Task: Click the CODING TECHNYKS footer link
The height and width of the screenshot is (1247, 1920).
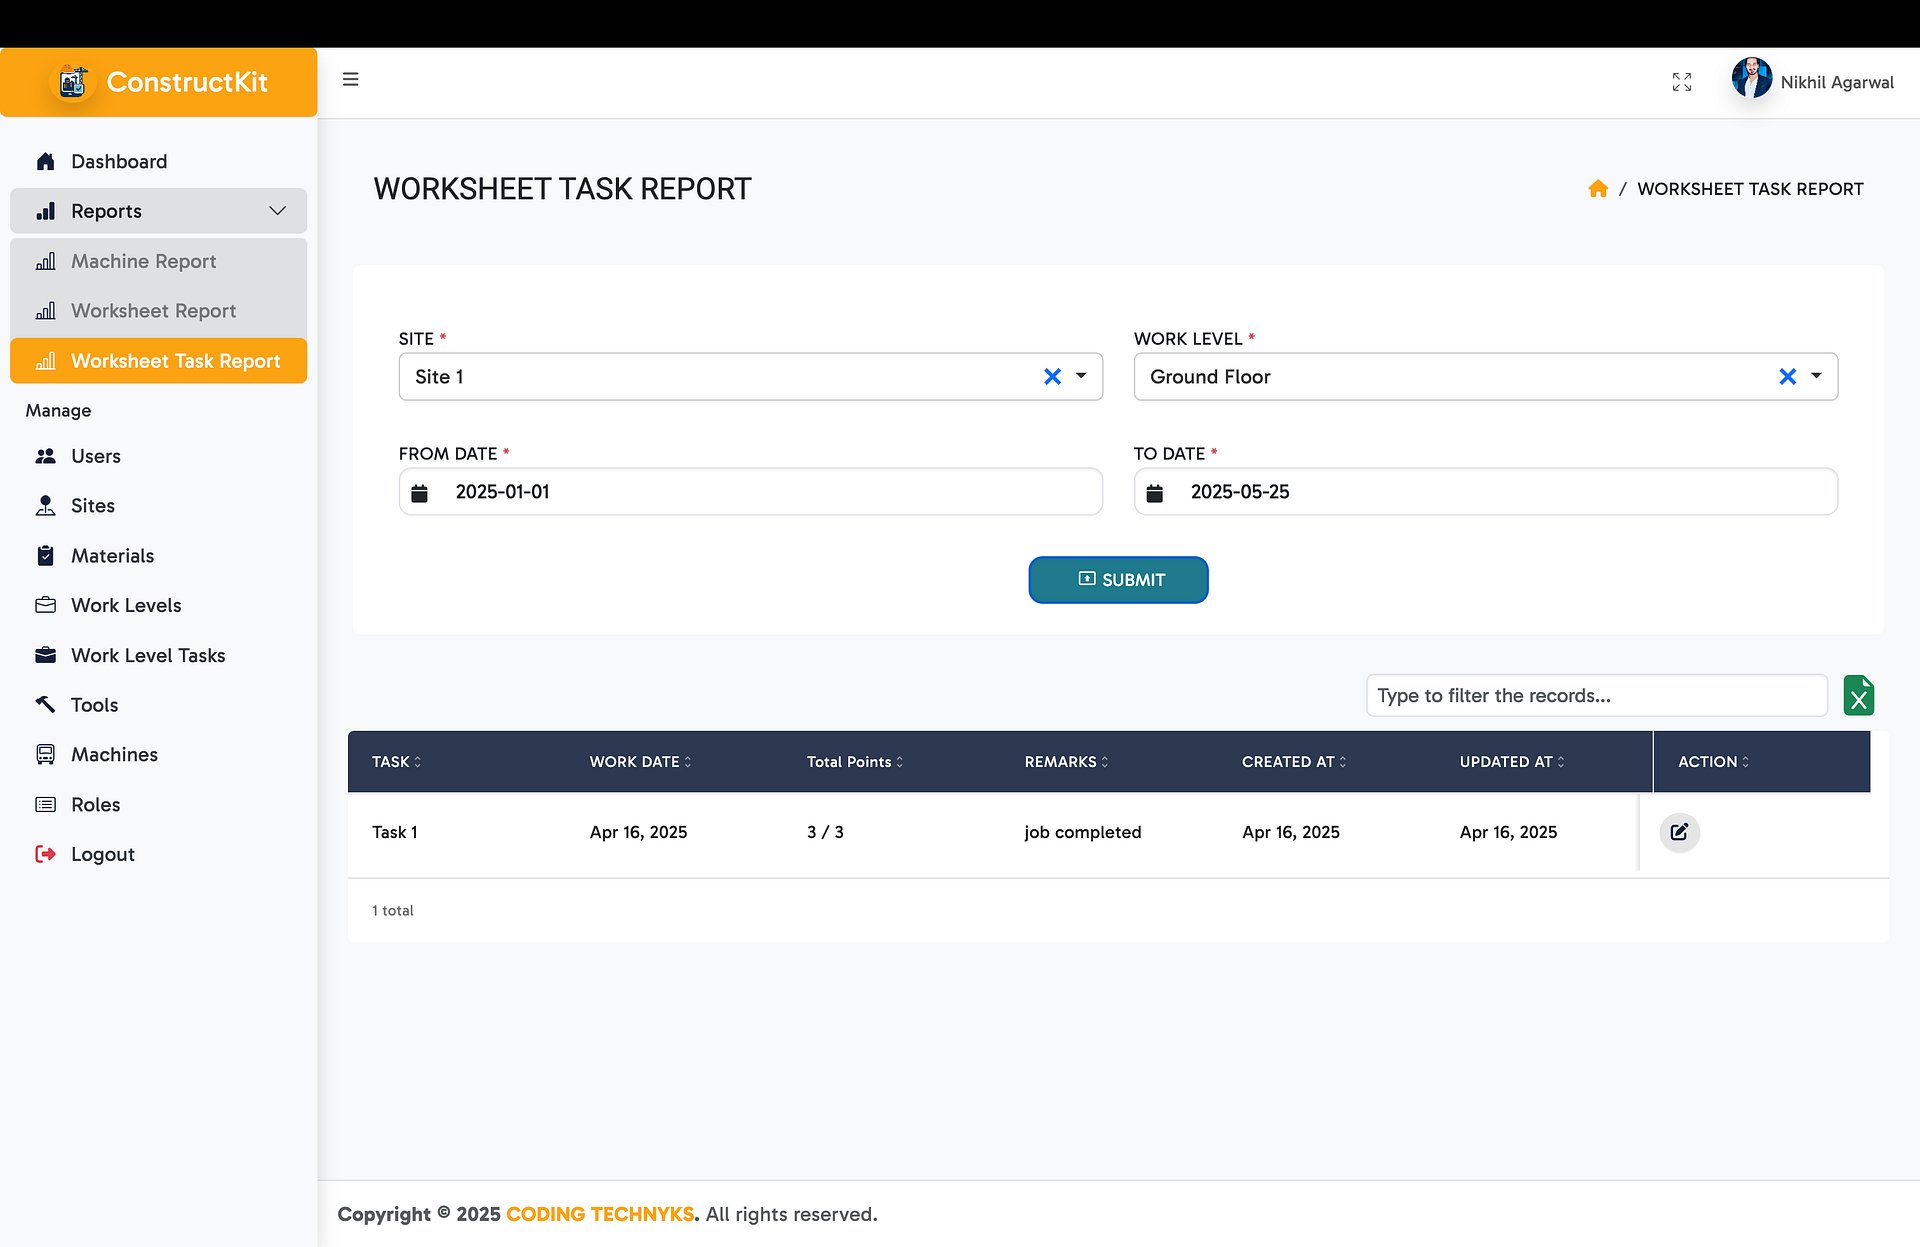Action: (600, 1214)
